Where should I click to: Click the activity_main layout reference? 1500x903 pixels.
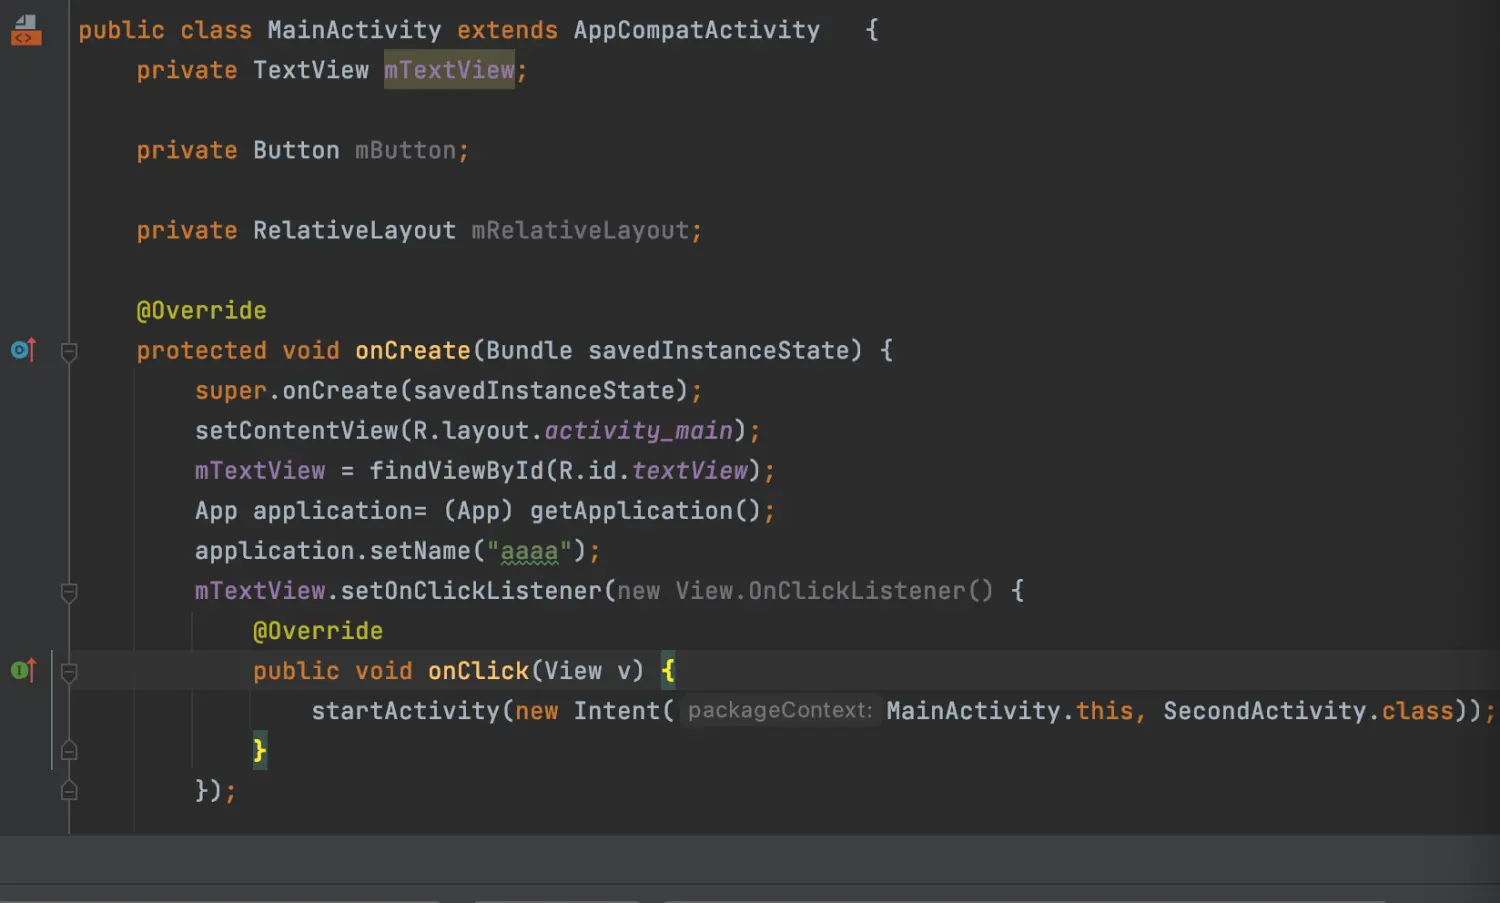(x=638, y=430)
